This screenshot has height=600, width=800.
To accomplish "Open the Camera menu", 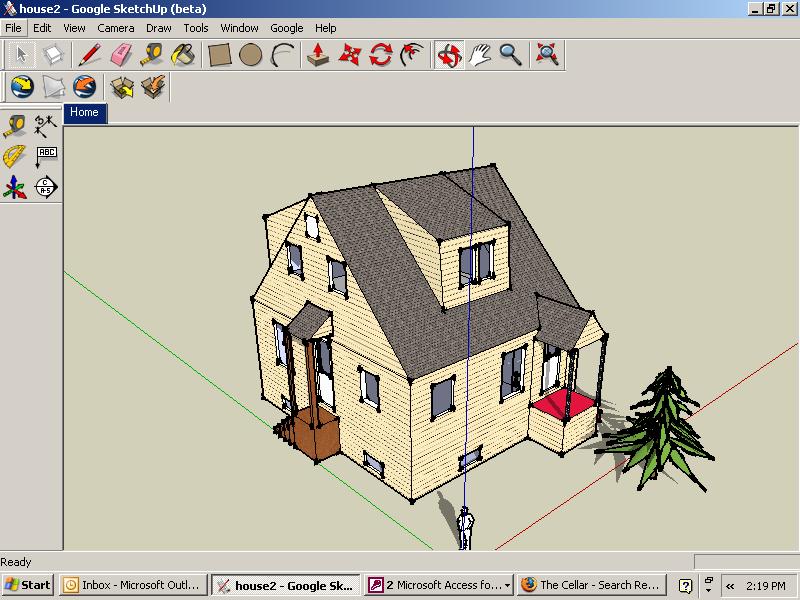I will pos(116,28).
